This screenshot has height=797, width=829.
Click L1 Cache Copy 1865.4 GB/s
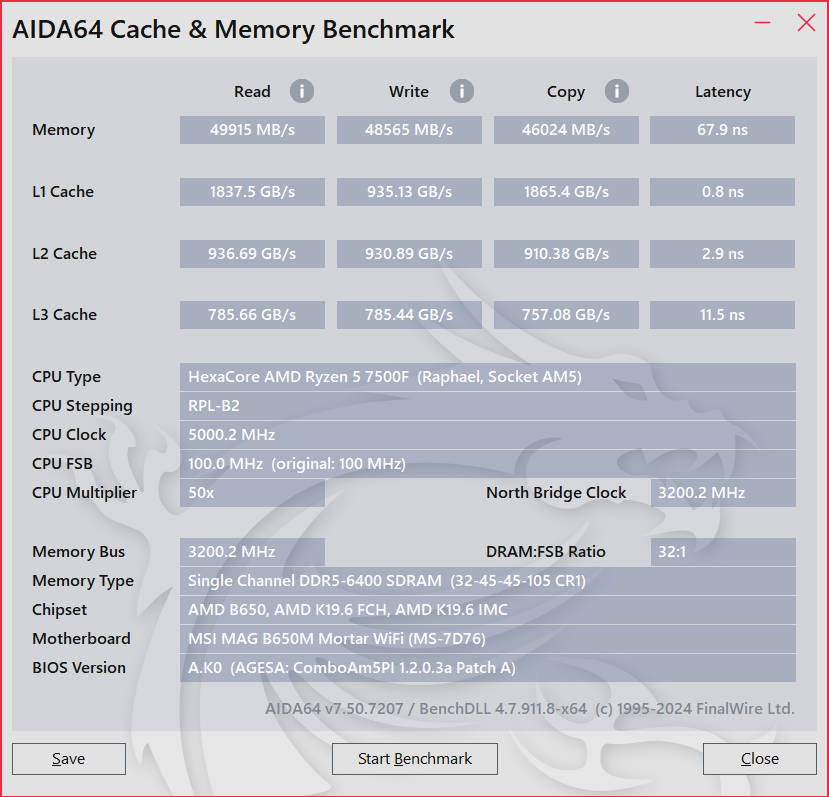click(x=566, y=192)
